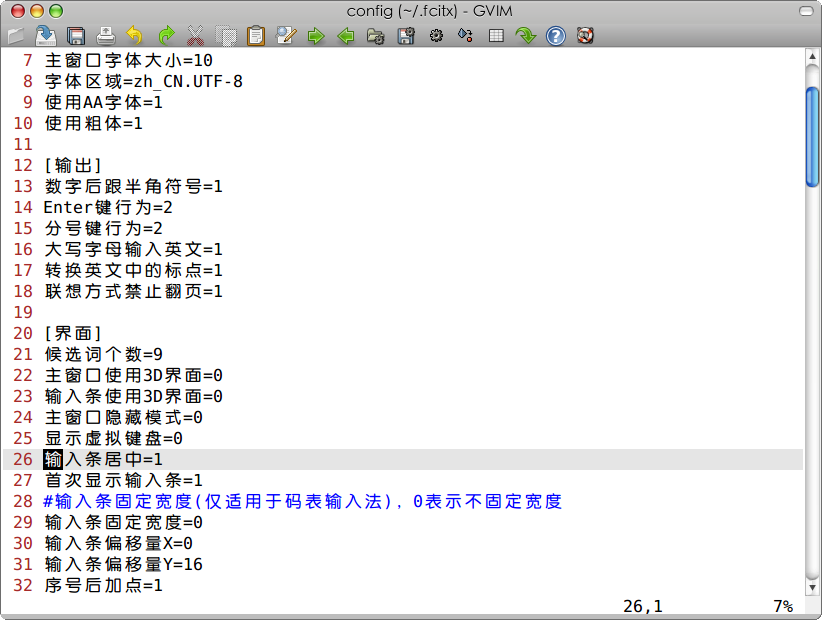
Task: Click line 25 '显示虚拟键盘=0'
Action: tap(113, 438)
